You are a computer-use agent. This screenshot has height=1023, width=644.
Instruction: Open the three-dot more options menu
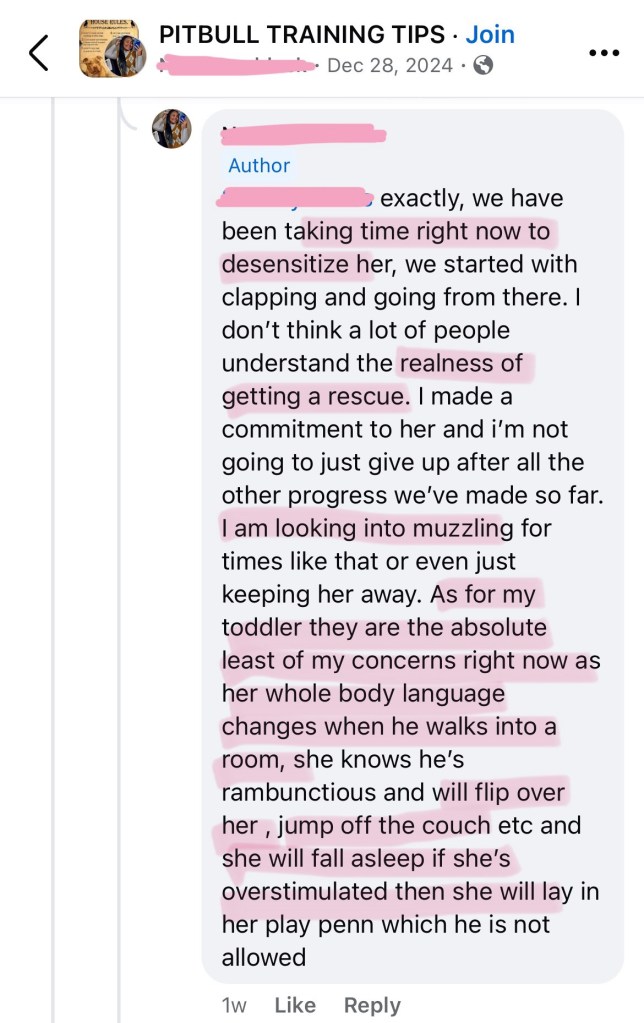(604, 53)
